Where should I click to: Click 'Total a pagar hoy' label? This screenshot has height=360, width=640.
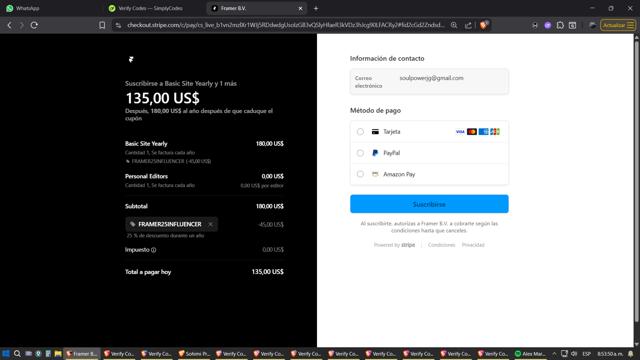coord(148,272)
